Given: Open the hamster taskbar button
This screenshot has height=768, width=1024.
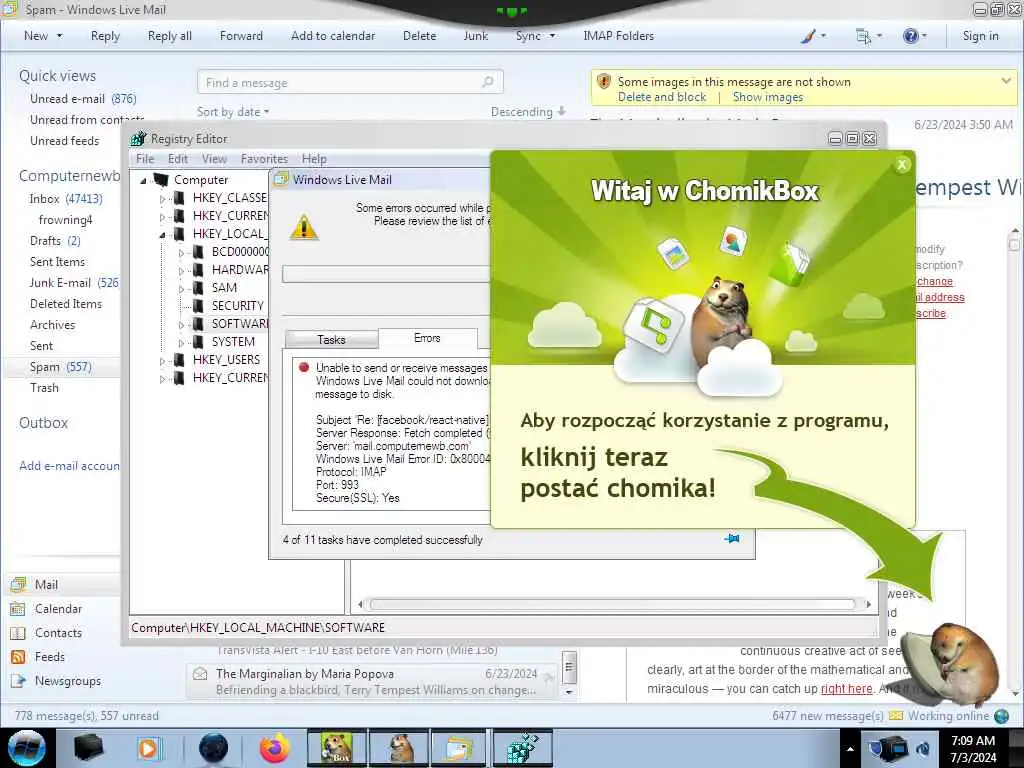Looking at the screenshot, I should (399, 748).
